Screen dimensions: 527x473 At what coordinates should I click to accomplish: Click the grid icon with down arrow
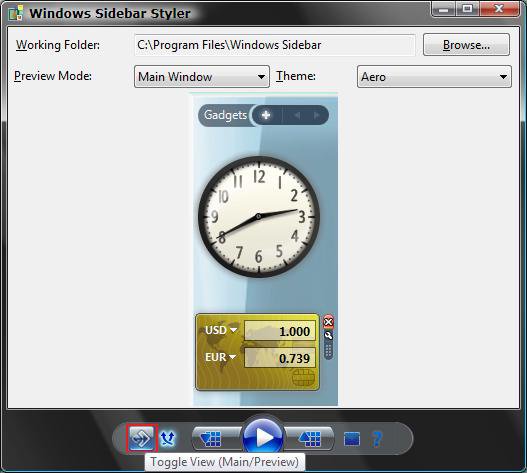[x=211, y=438]
